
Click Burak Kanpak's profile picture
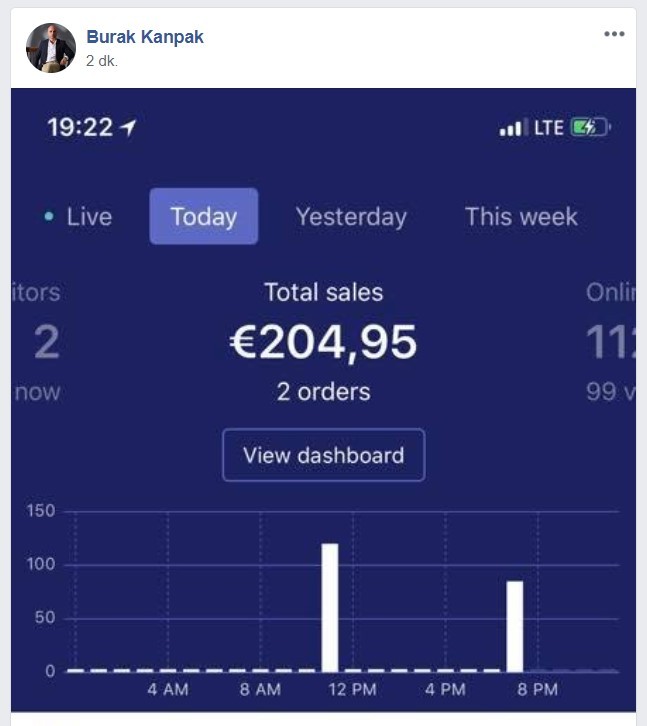[x=51, y=48]
